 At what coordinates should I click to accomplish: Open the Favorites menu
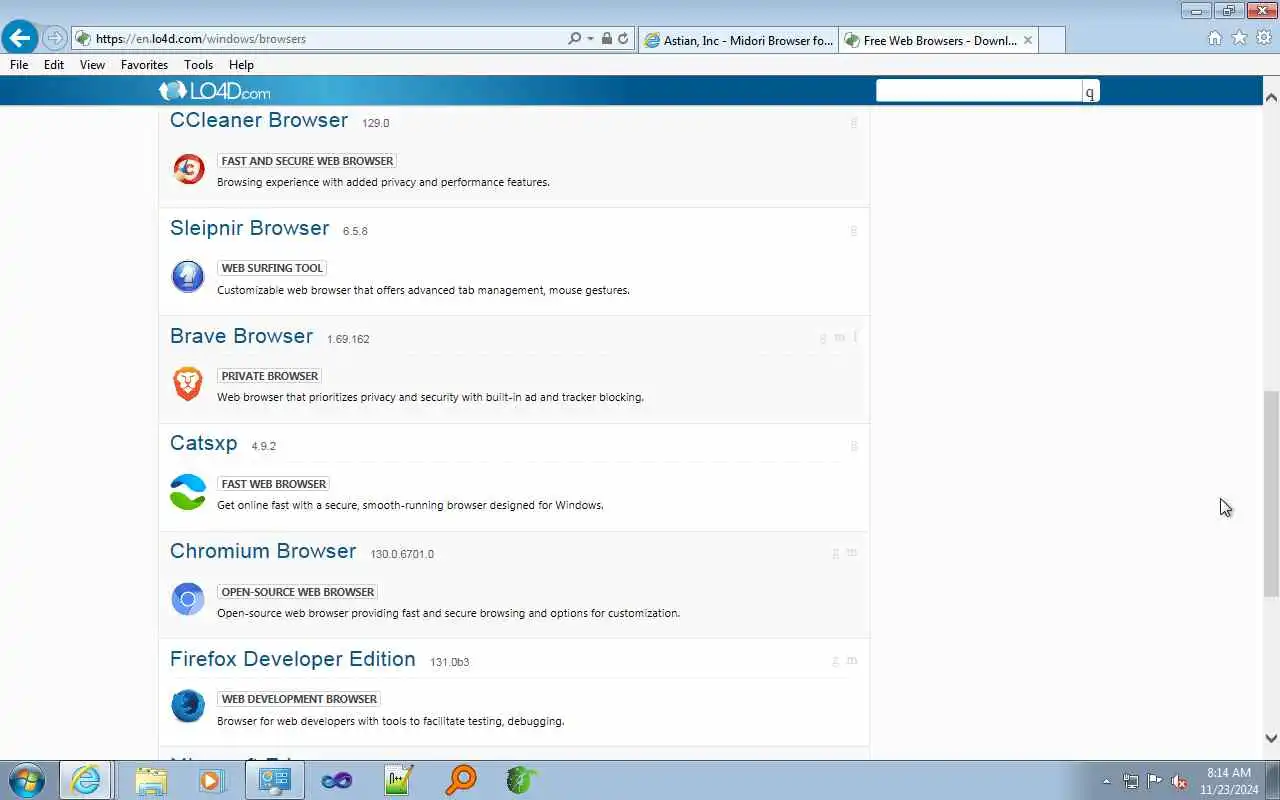(144, 64)
